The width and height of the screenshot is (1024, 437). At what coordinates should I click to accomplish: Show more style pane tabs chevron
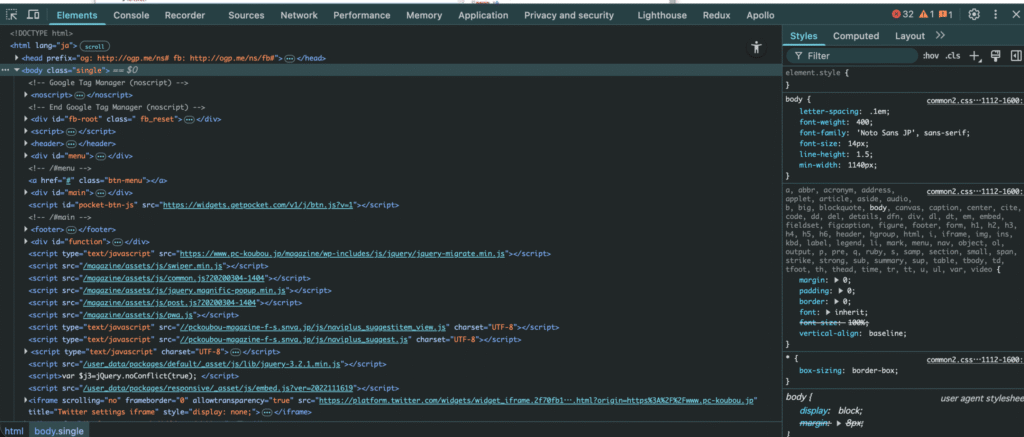(x=940, y=35)
